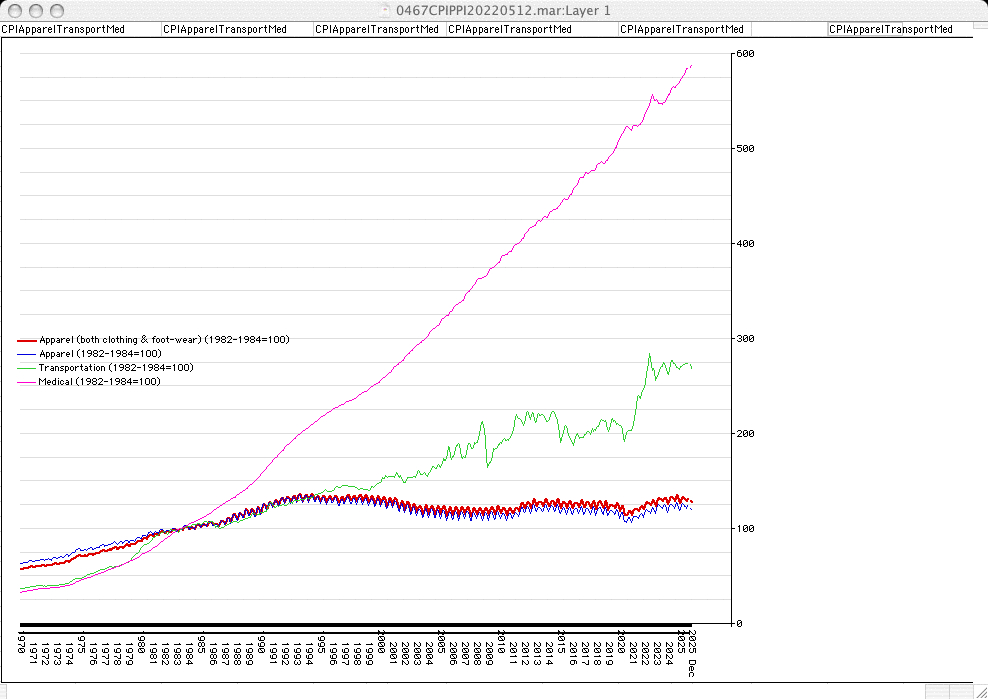Grab the resize handle in the window corner

(x=979, y=691)
